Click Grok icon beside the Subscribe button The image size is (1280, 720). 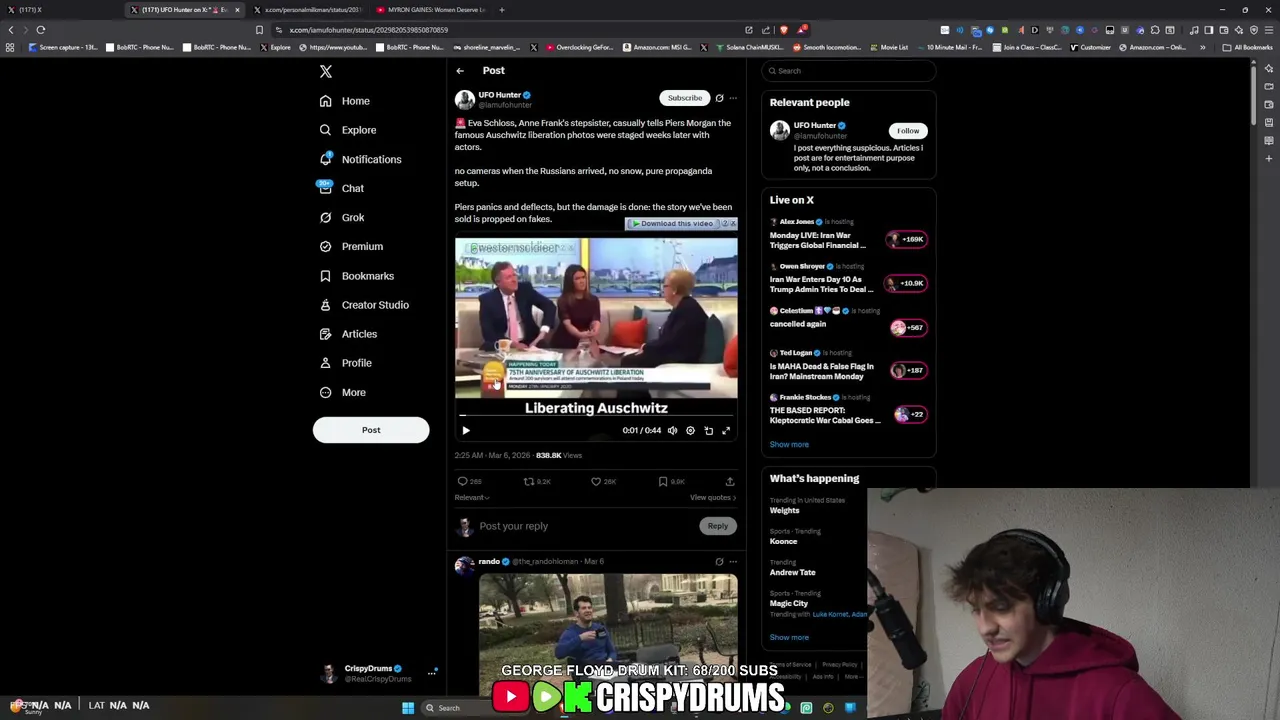click(719, 98)
